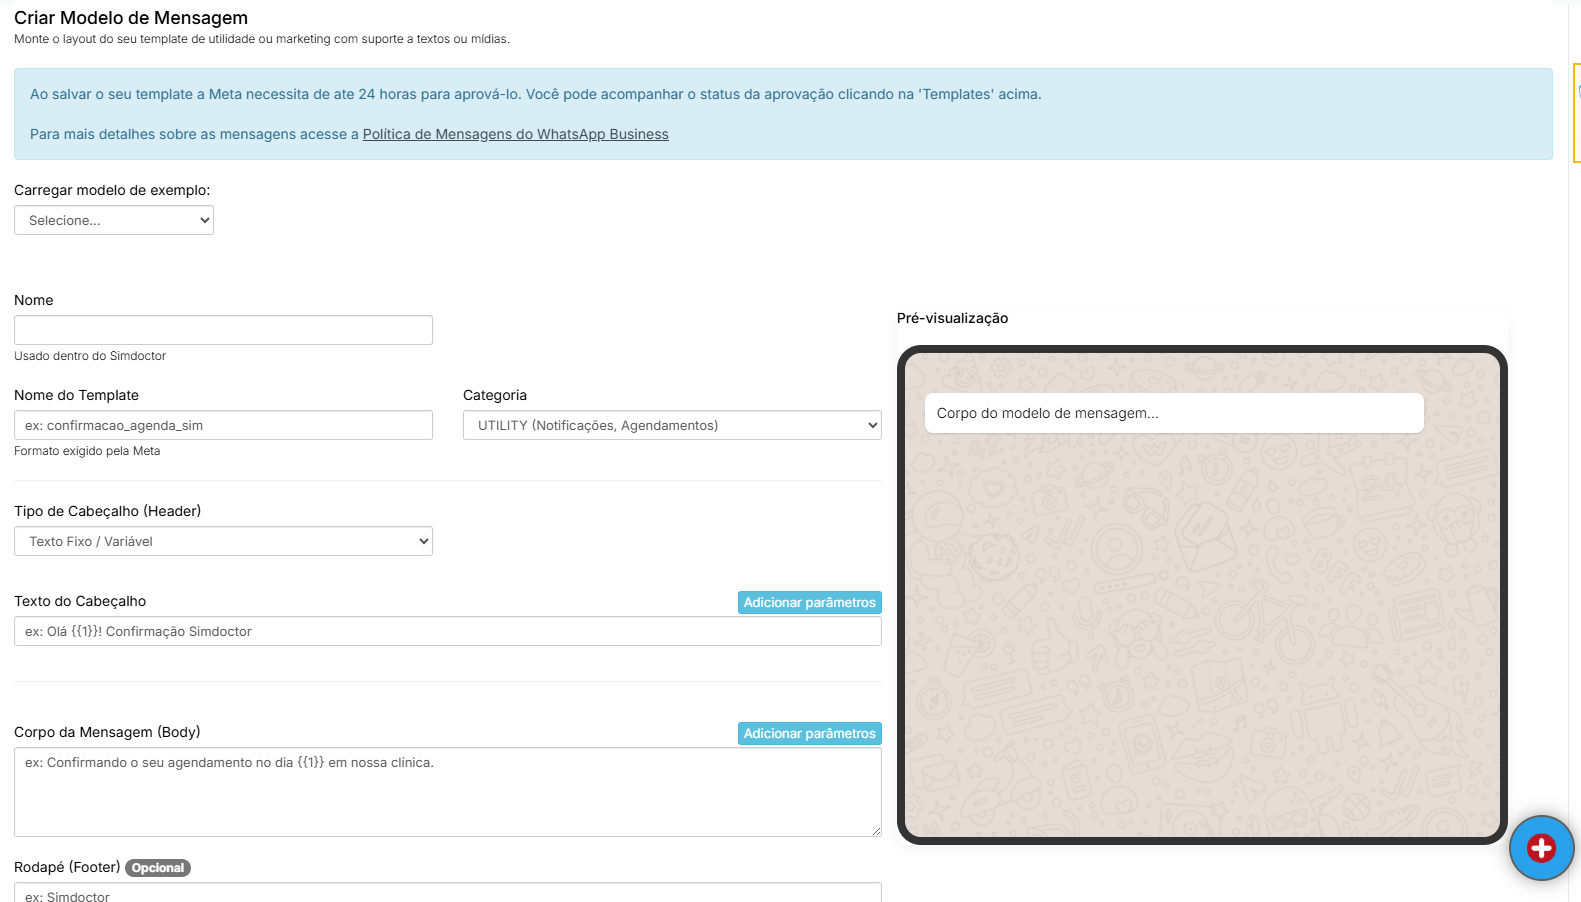Focus the Corpo da Mensagem textarea
Viewport: 1581px width, 902px height.
point(448,792)
